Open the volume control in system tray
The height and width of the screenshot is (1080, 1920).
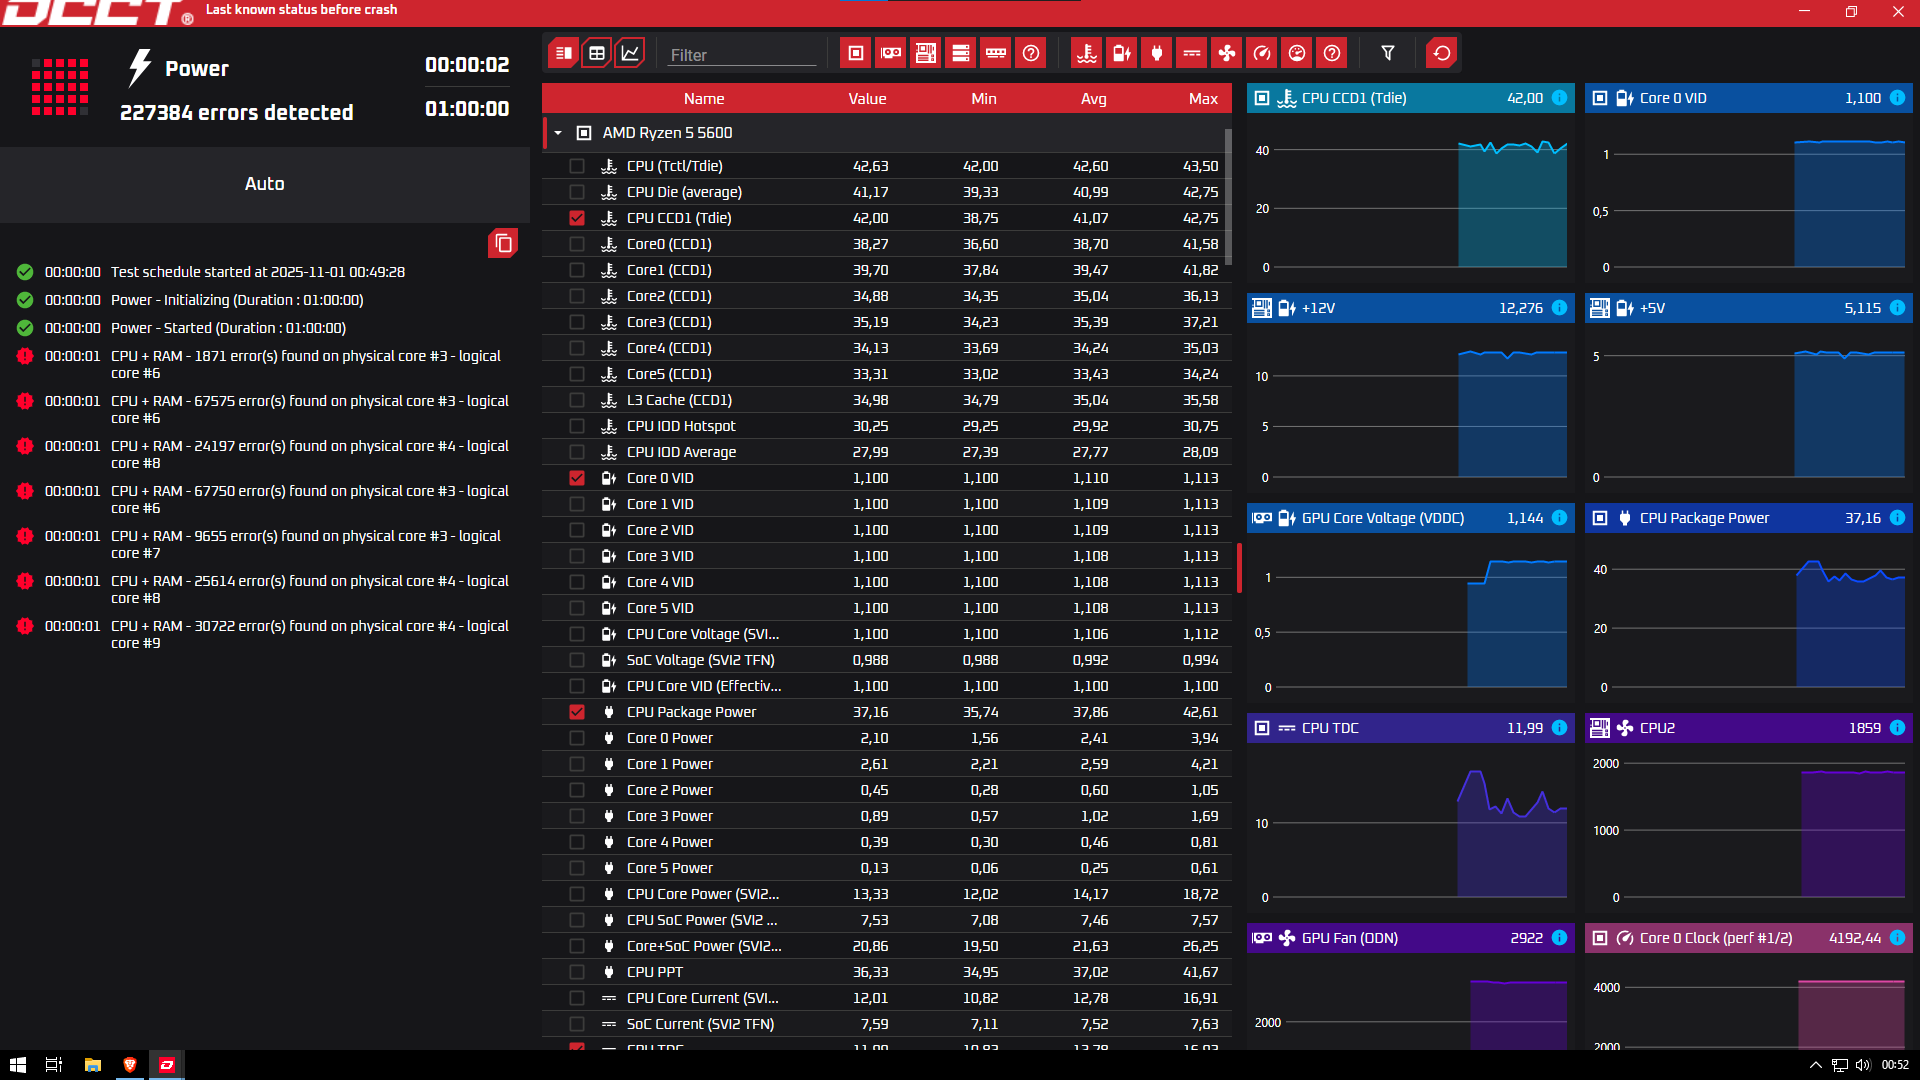tap(1863, 1065)
